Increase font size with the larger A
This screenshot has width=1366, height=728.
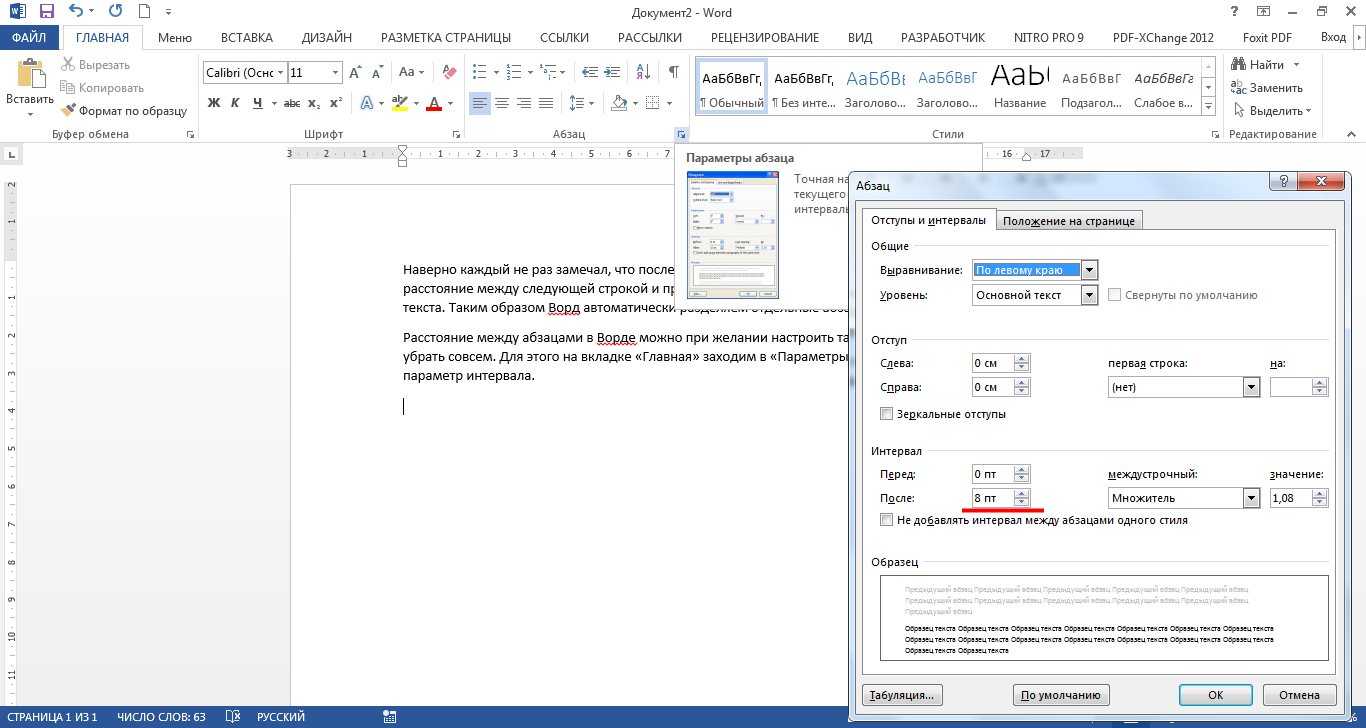pyautogui.click(x=356, y=73)
